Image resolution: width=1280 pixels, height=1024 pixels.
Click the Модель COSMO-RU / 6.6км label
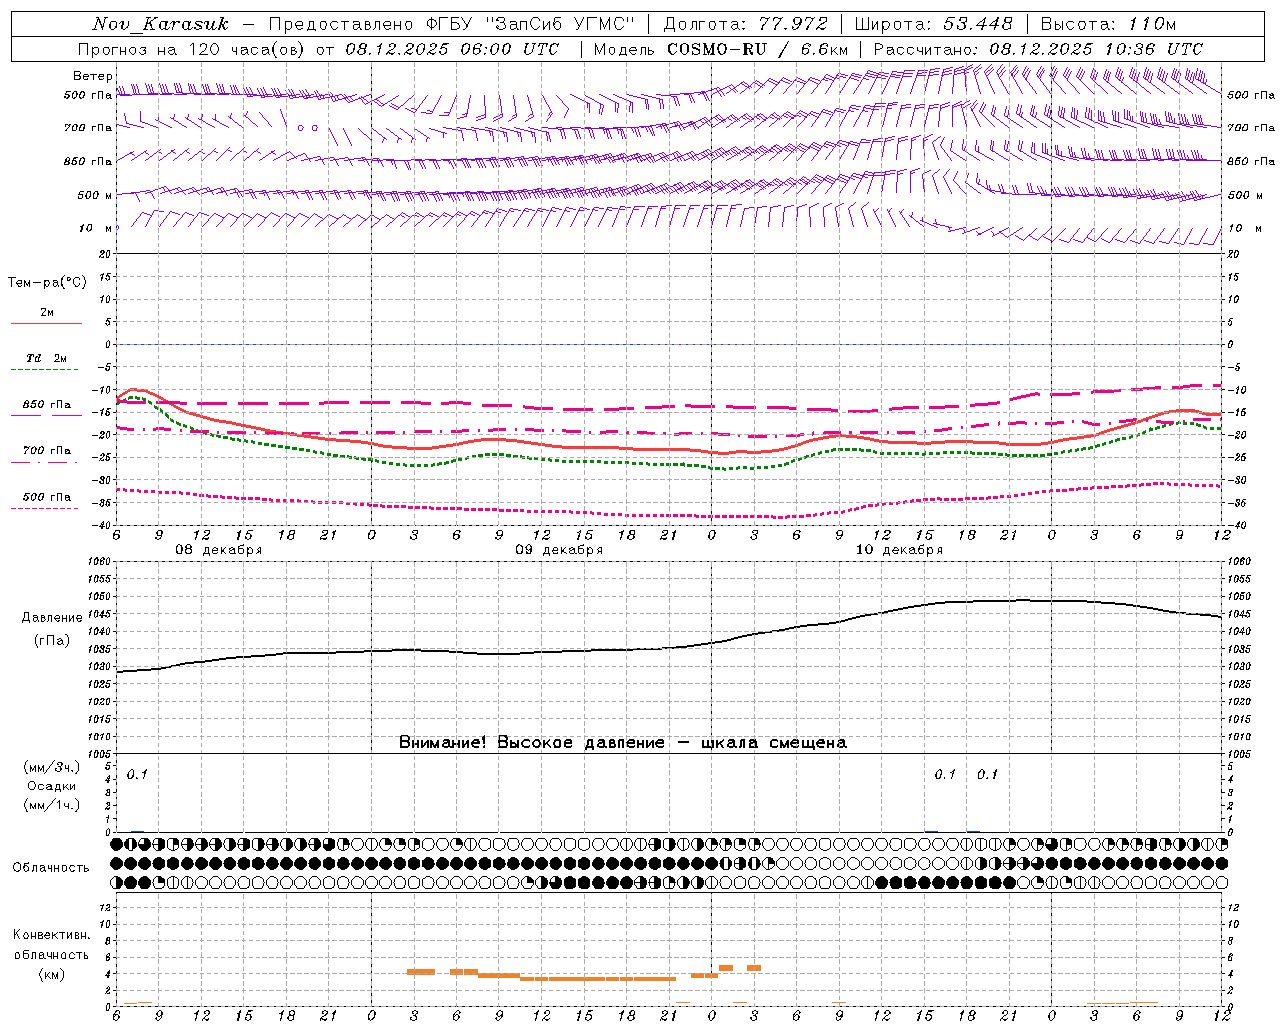(x=721, y=49)
